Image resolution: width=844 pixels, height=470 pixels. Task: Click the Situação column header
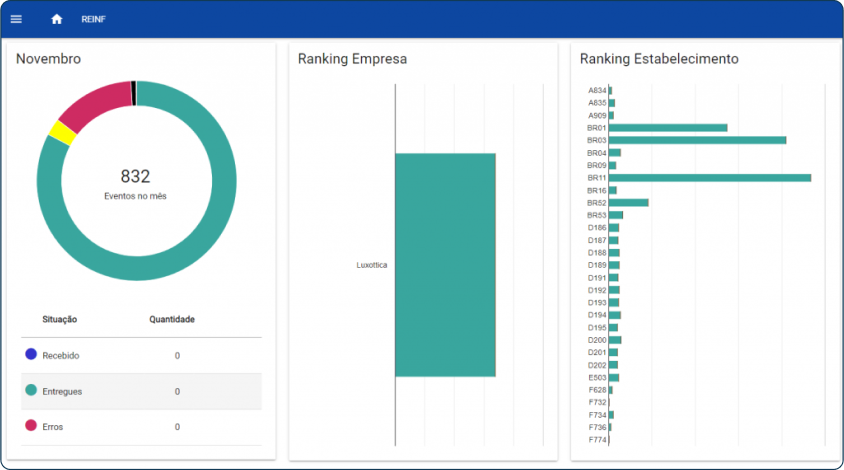coord(60,320)
